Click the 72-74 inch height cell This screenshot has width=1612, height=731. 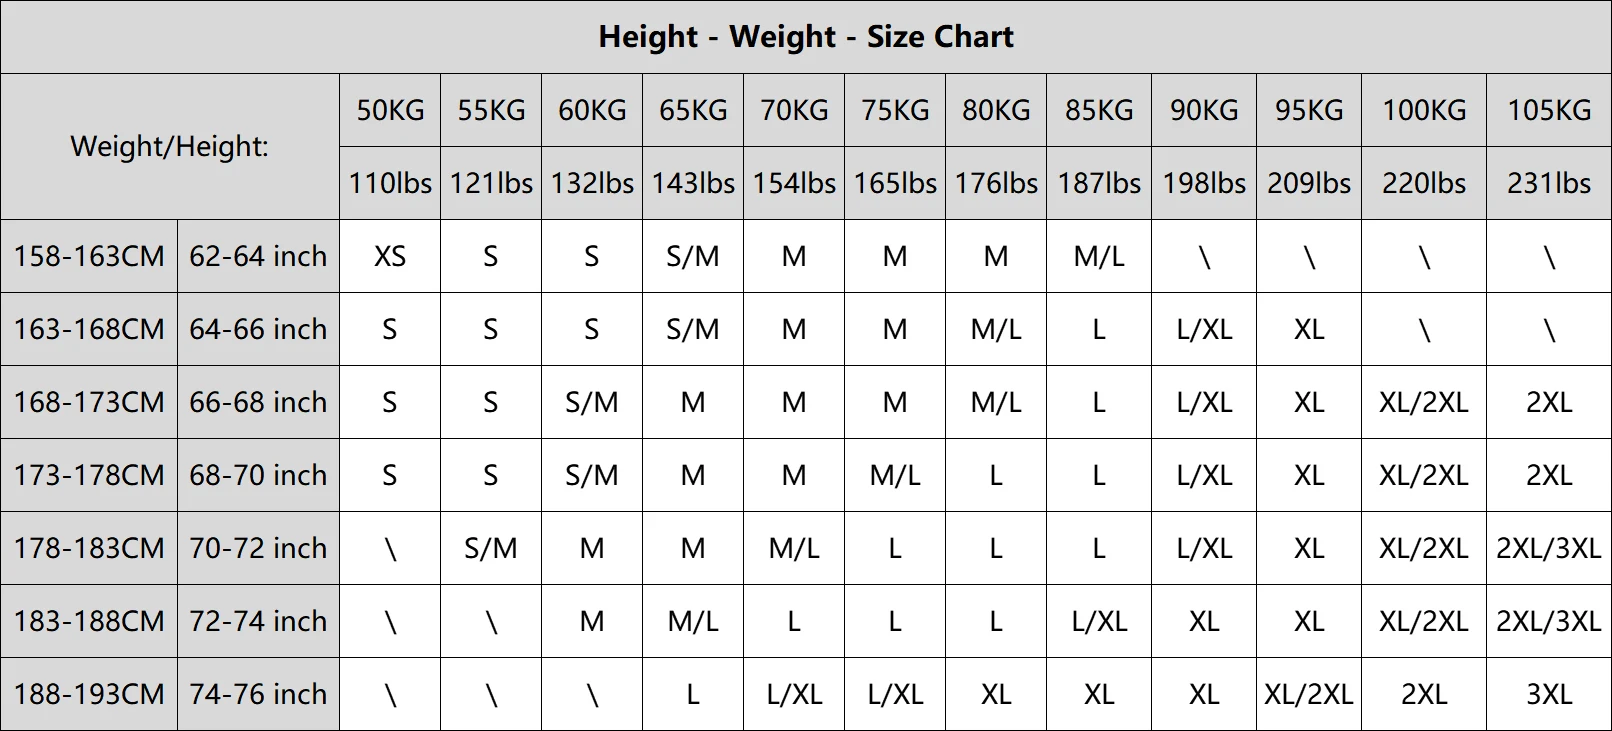click(x=258, y=621)
